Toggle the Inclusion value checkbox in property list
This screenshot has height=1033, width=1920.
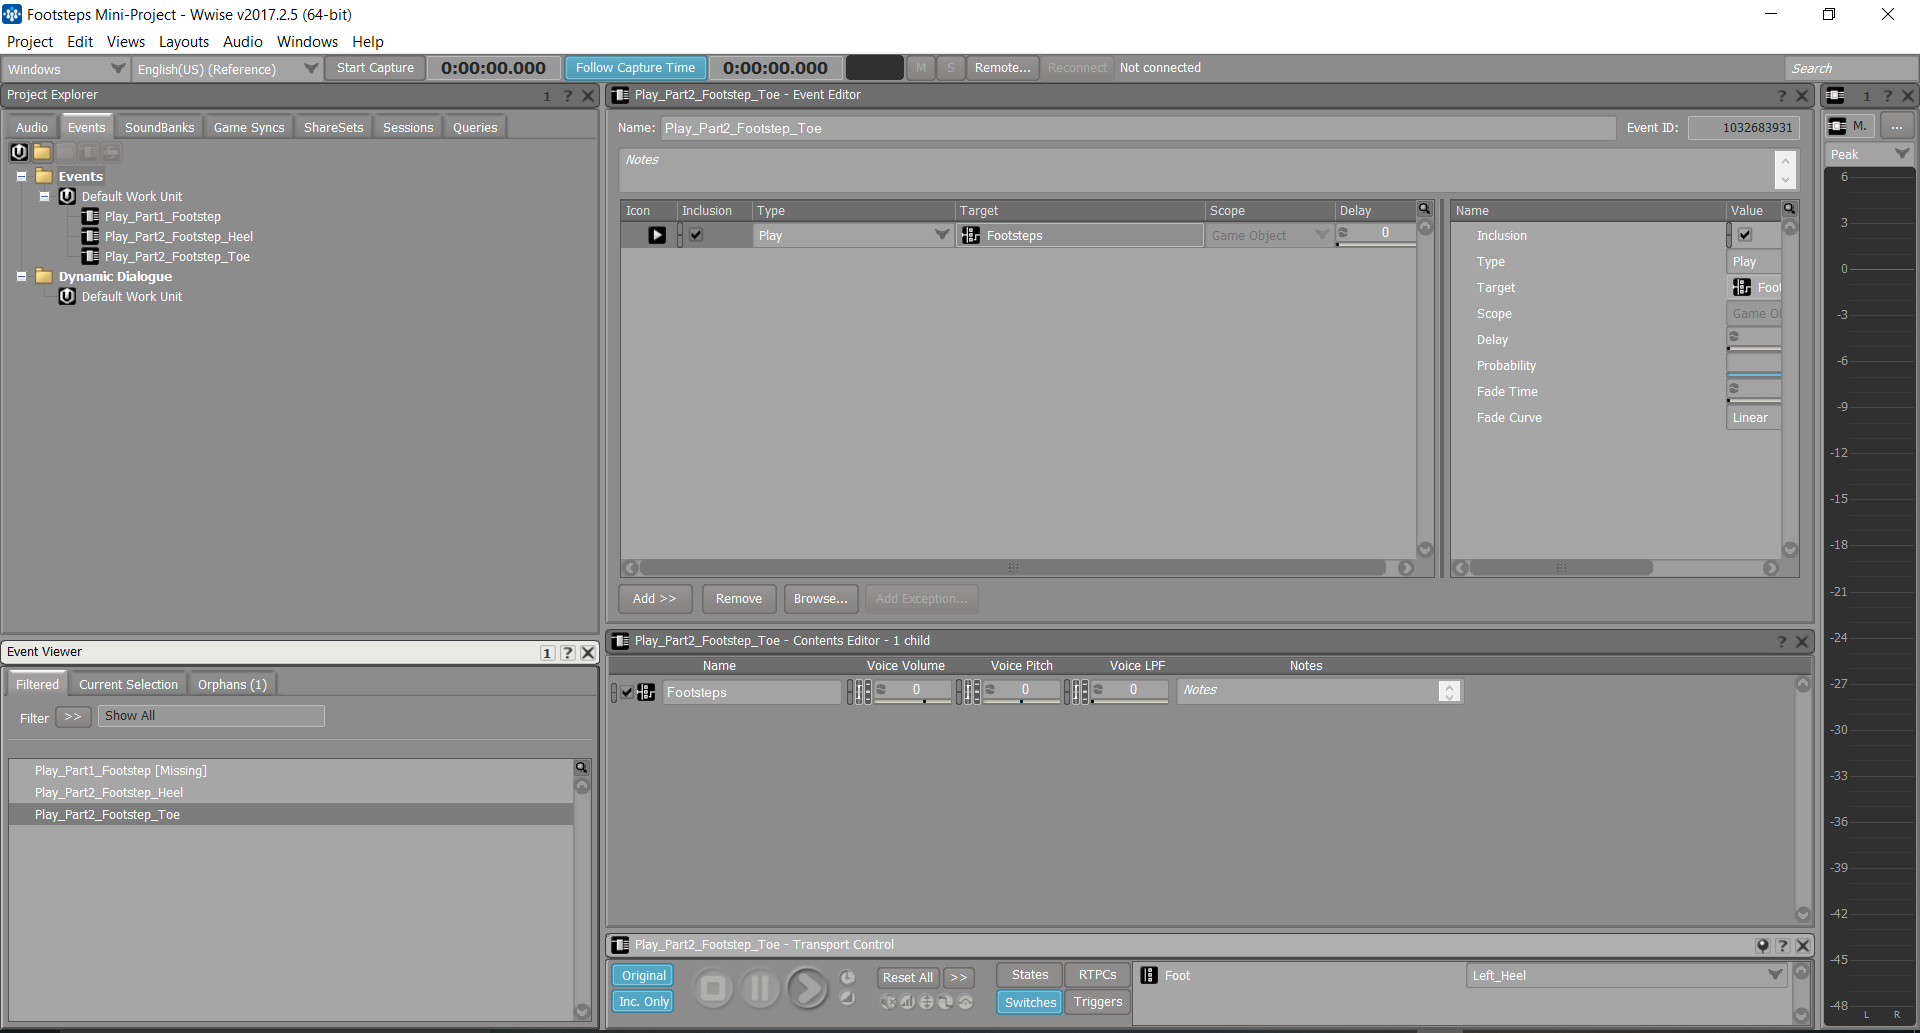(1745, 235)
